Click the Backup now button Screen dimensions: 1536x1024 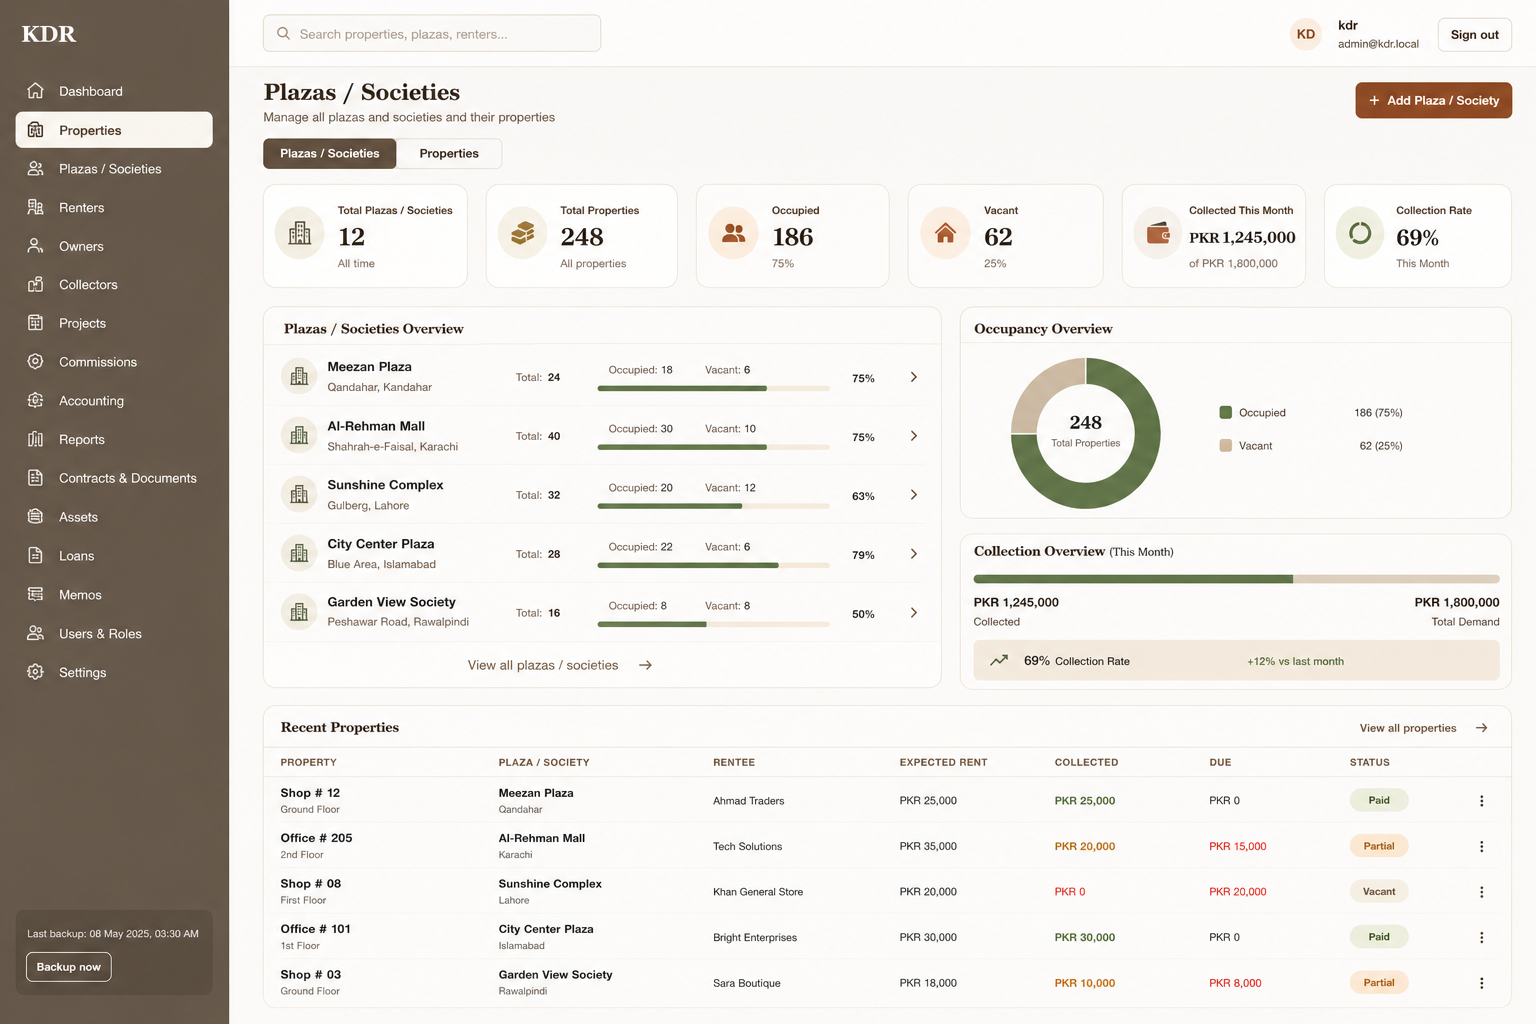tap(69, 967)
